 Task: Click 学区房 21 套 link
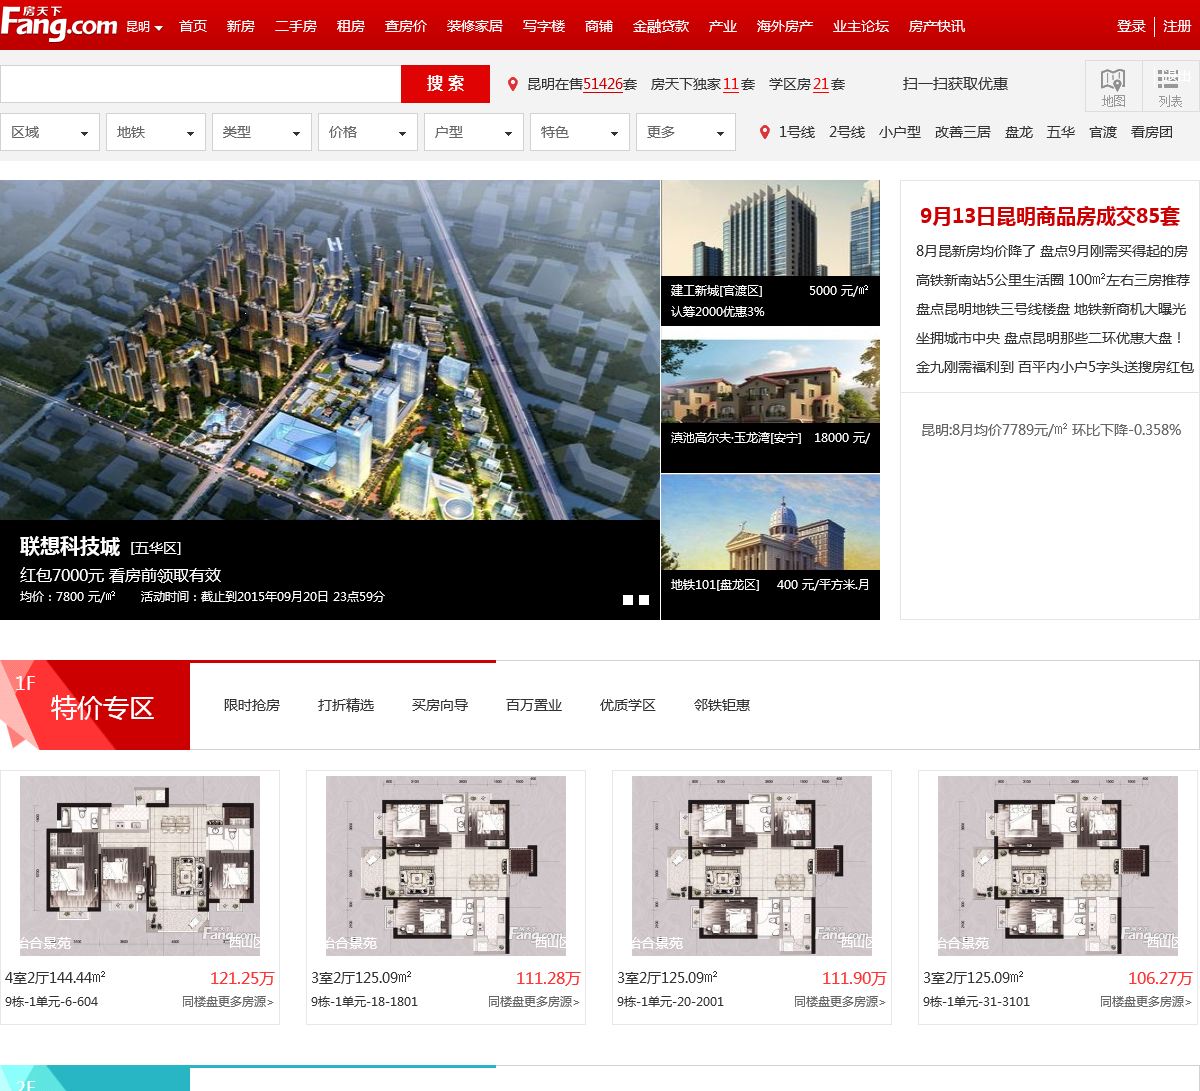click(x=807, y=85)
